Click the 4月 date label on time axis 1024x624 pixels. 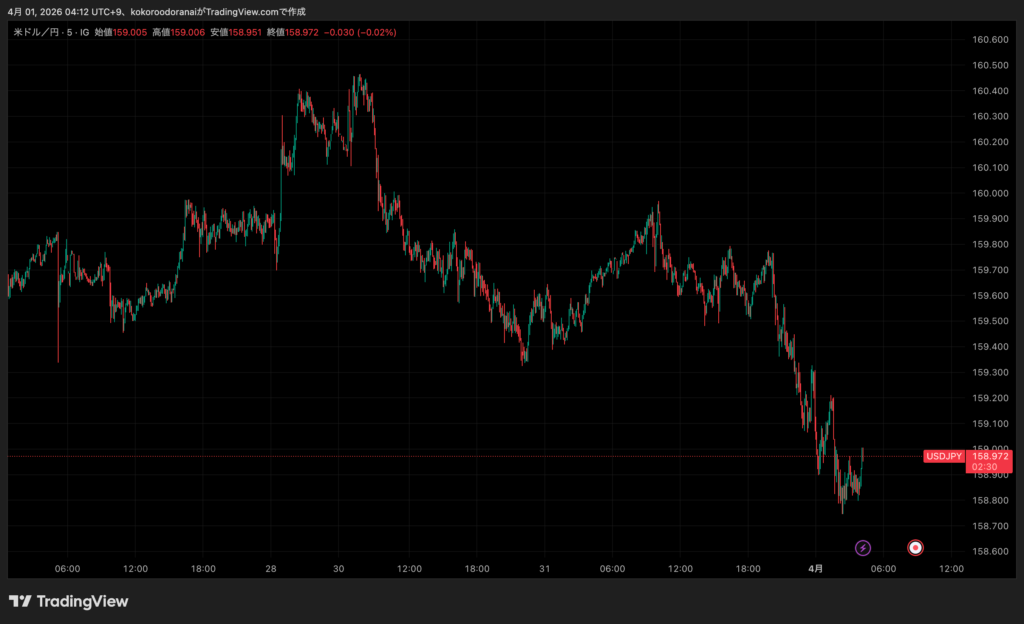[816, 569]
